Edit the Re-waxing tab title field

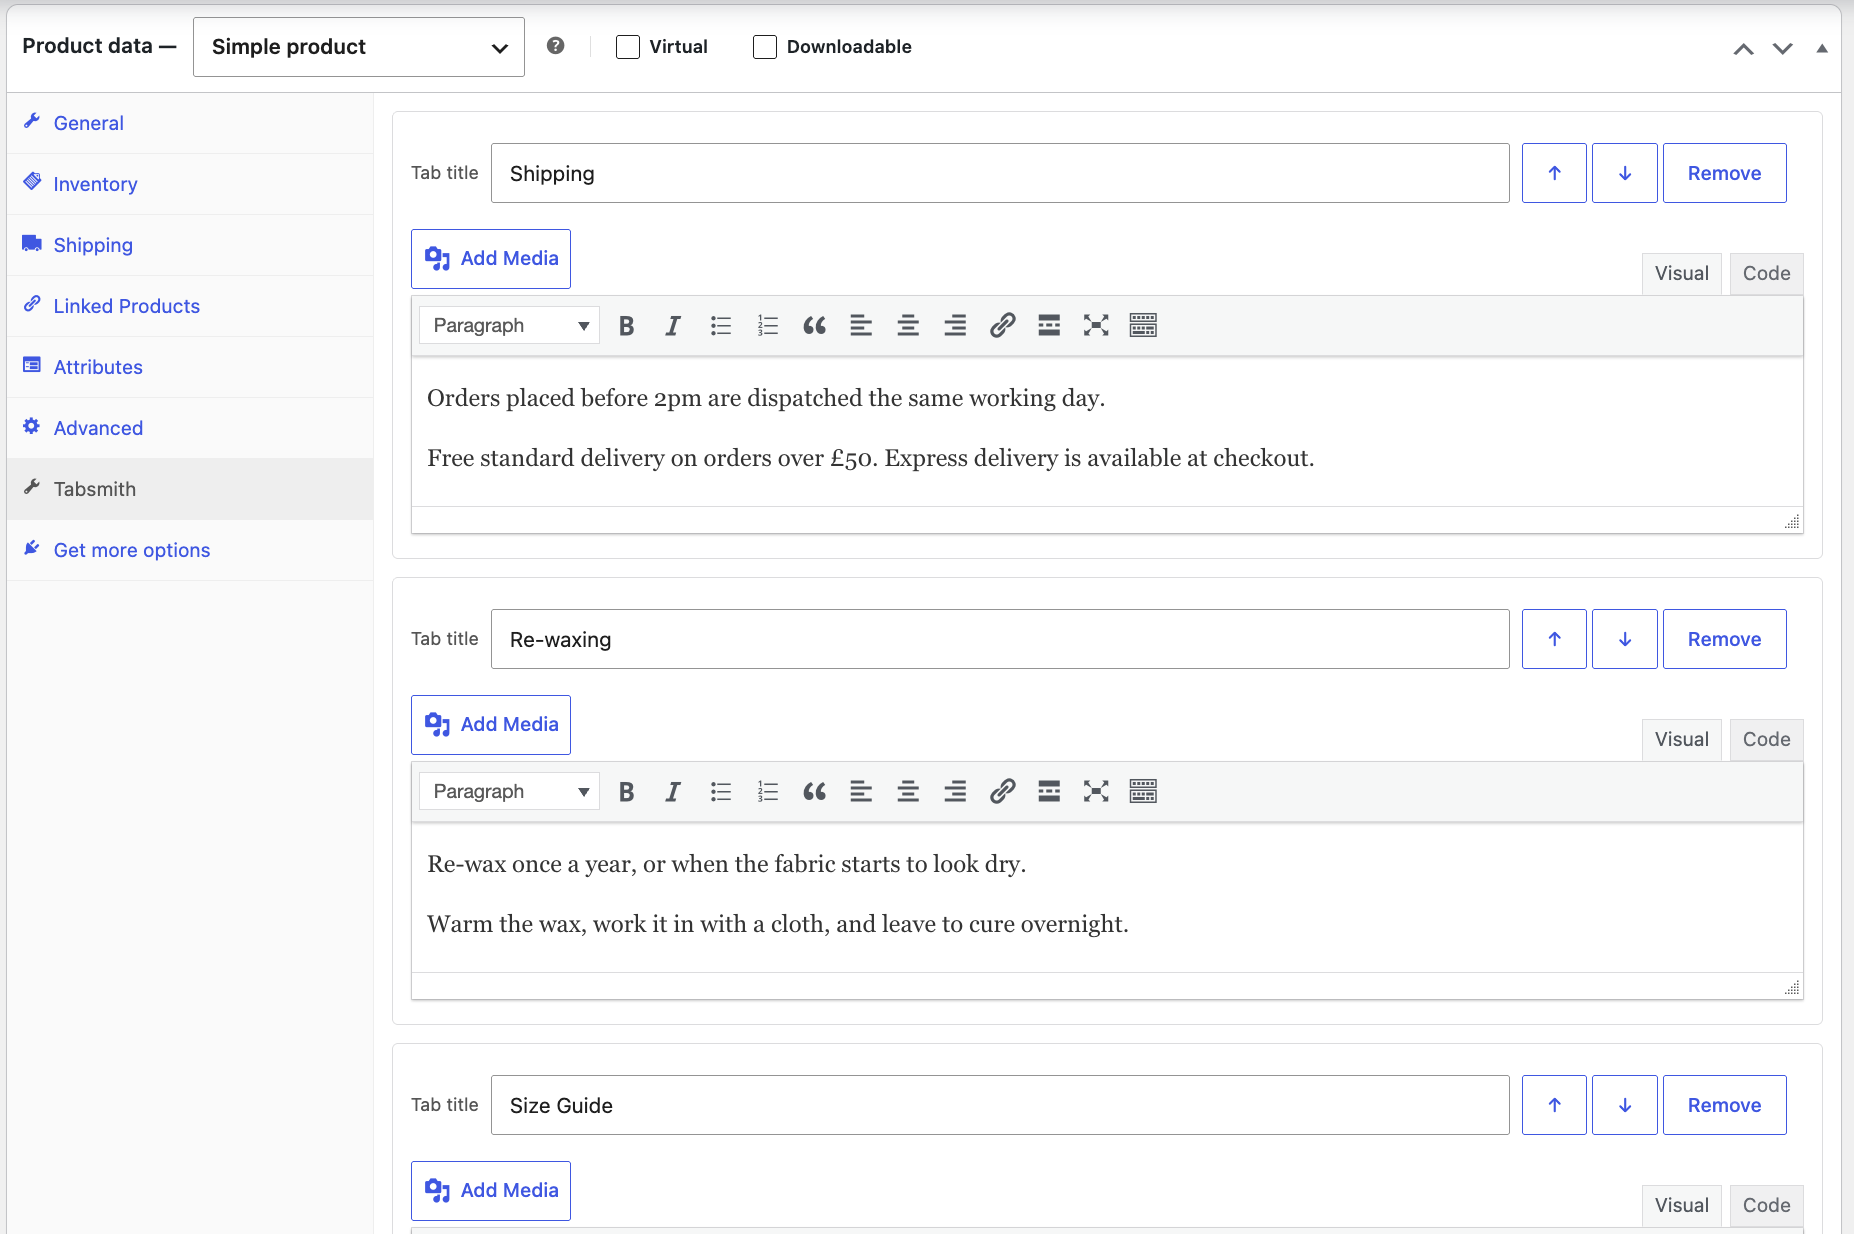click(x=1000, y=639)
